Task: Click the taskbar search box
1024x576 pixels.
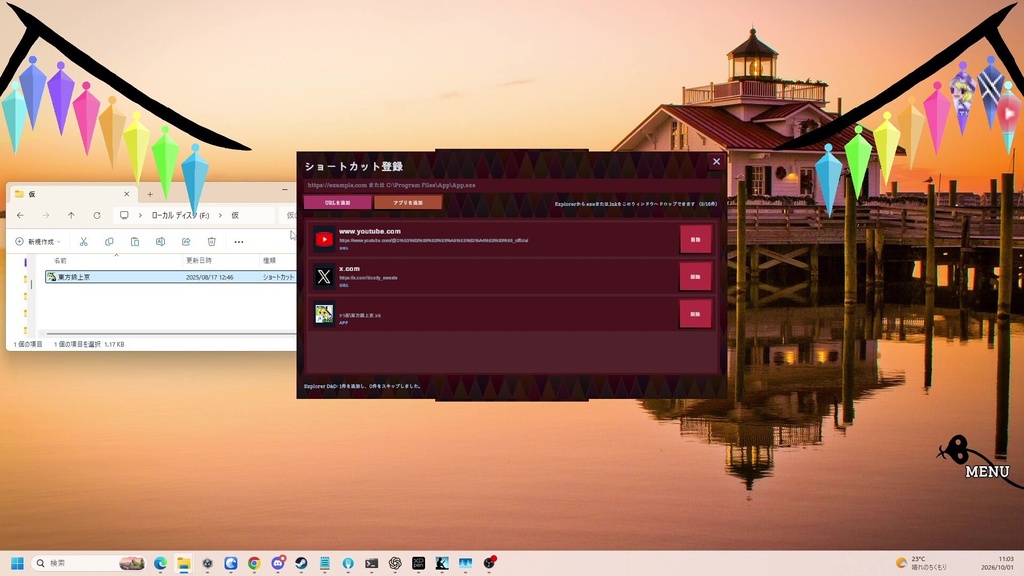Action: click(x=89, y=563)
